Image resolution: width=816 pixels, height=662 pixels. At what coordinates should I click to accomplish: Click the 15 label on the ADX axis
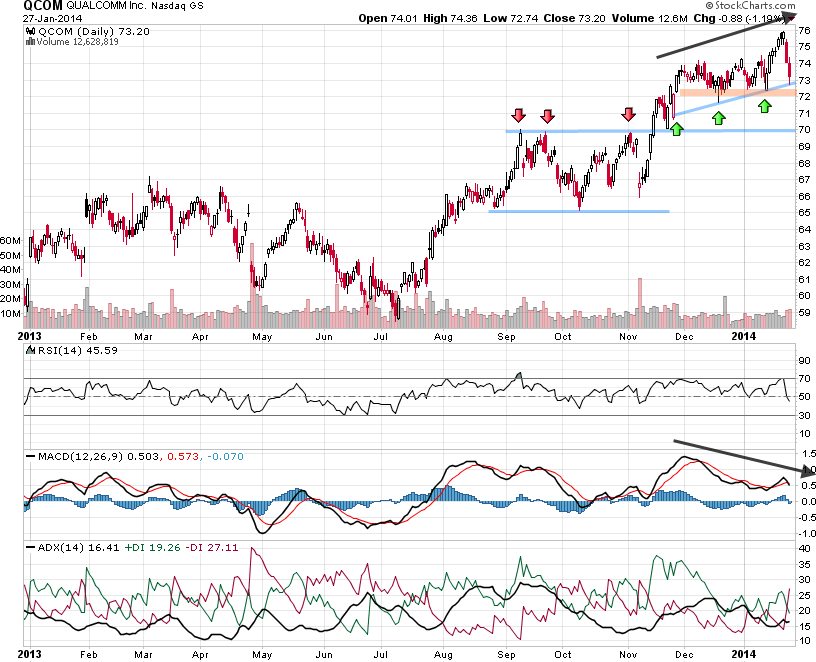804,626
